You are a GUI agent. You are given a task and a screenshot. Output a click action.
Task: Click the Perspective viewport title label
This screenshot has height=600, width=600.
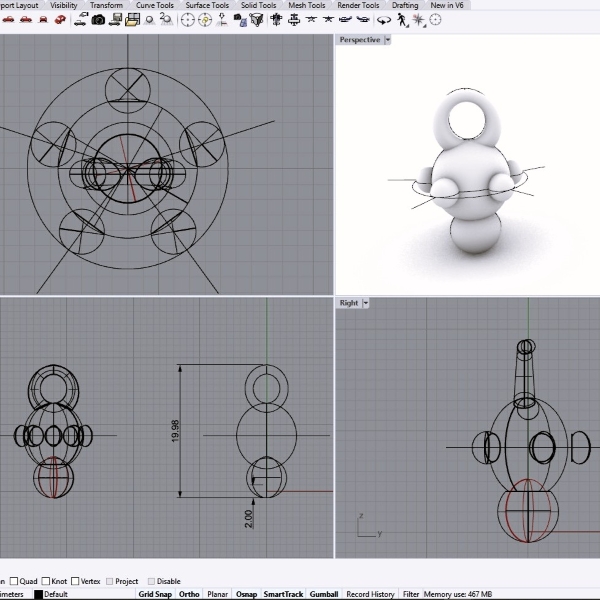coord(359,40)
